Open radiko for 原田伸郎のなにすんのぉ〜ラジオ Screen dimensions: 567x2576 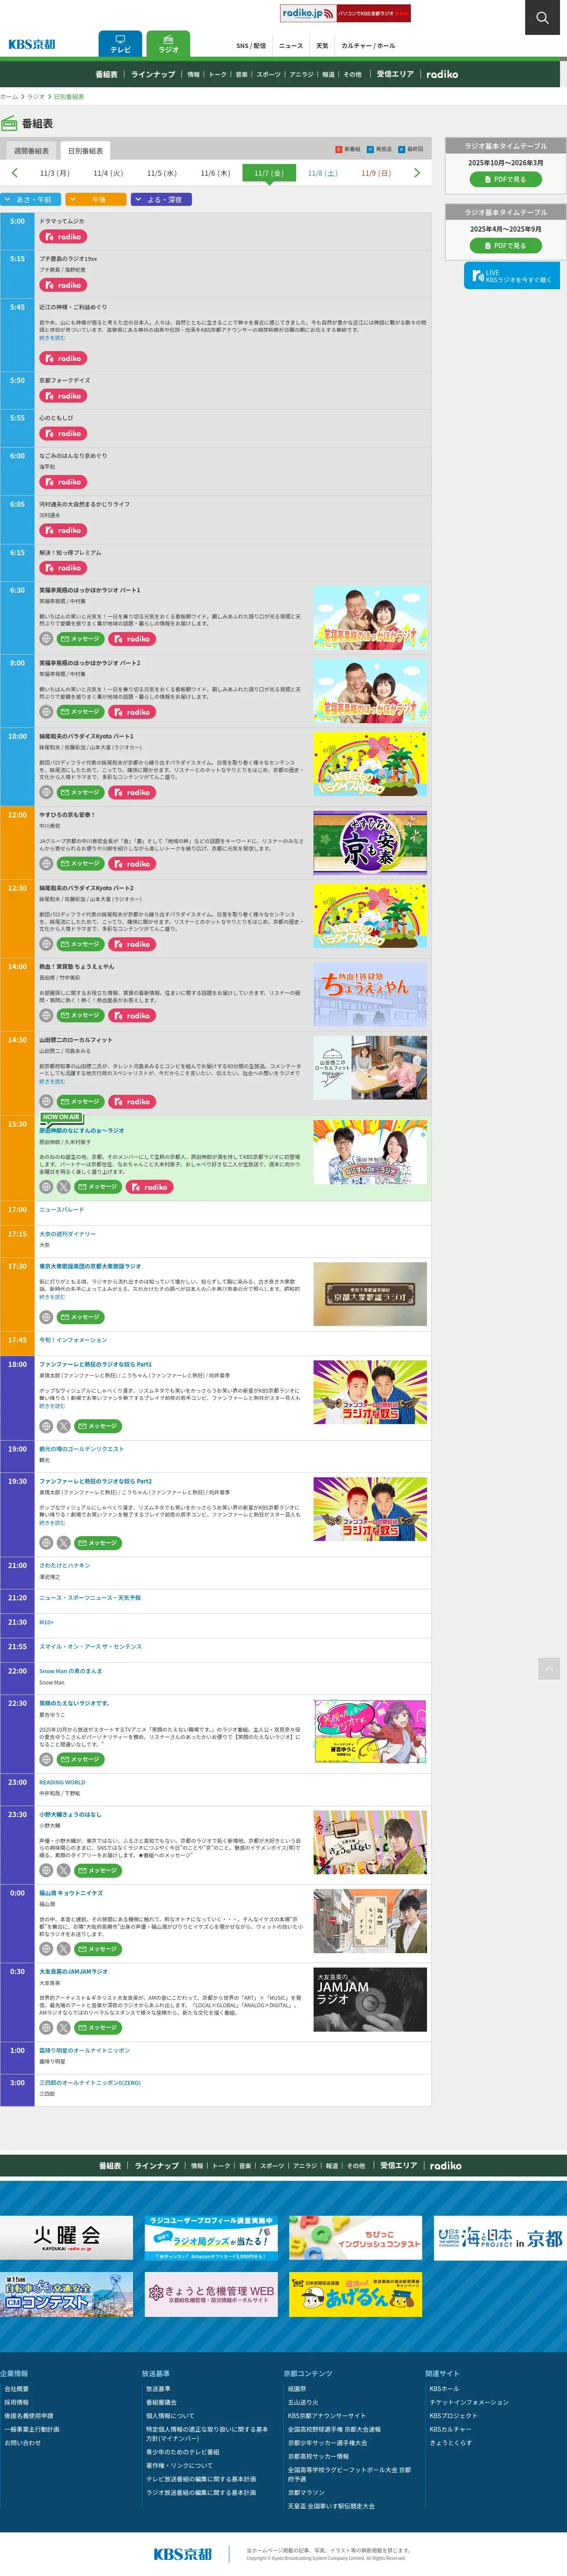pyautogui.click(x=150, y=1187)
